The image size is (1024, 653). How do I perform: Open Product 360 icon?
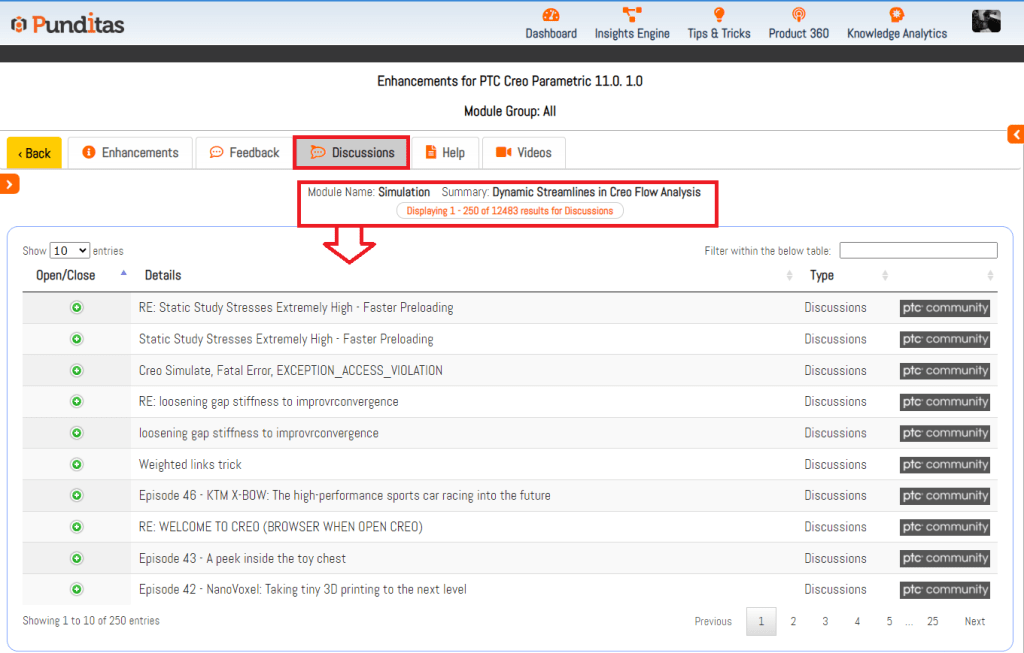(798, 15)
